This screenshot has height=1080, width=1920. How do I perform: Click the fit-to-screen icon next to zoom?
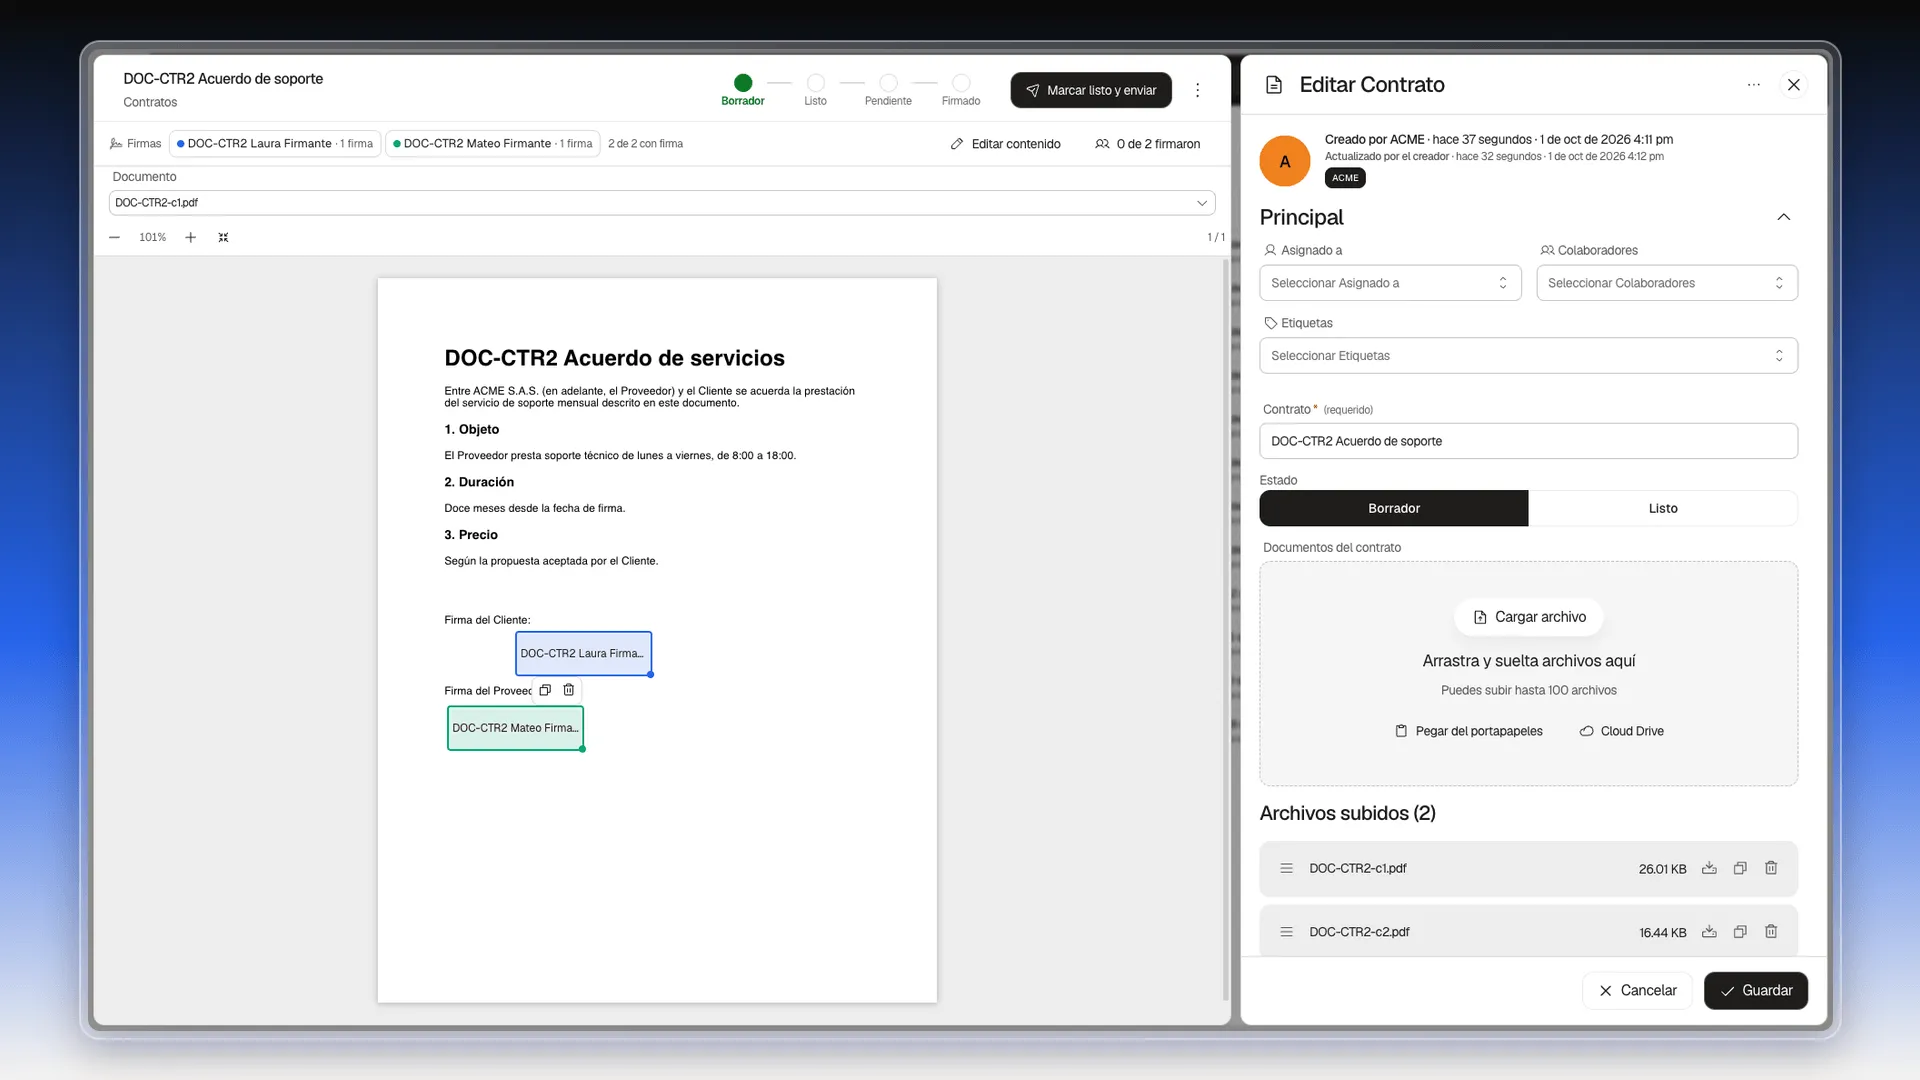pos(223,237)
